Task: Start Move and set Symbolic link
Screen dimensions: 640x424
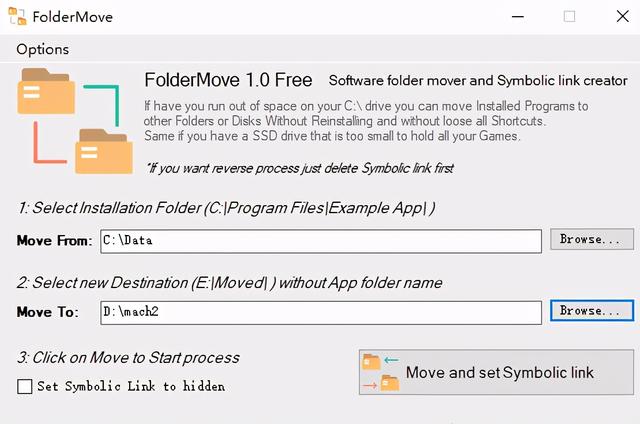Action: pyautogui.click(x=496, y=372)
